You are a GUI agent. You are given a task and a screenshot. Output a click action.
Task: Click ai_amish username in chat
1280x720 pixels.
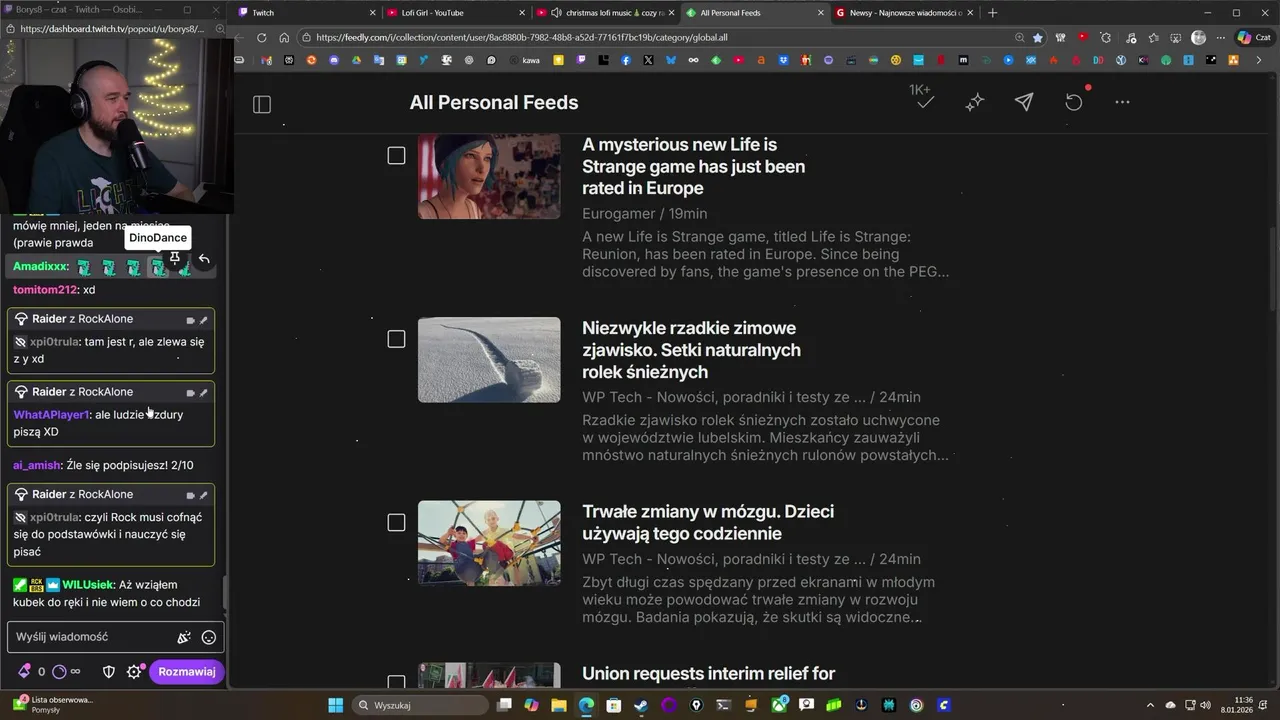pos(37,466)
